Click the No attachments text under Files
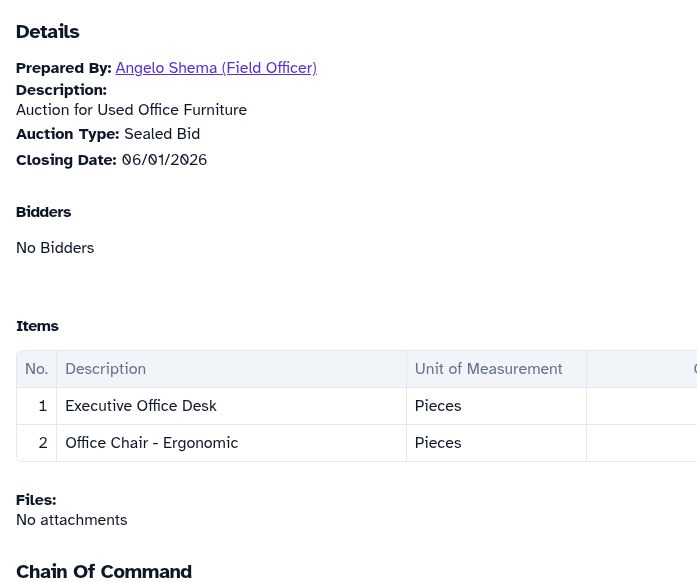The image size is (697, 582). click(71, 520)
